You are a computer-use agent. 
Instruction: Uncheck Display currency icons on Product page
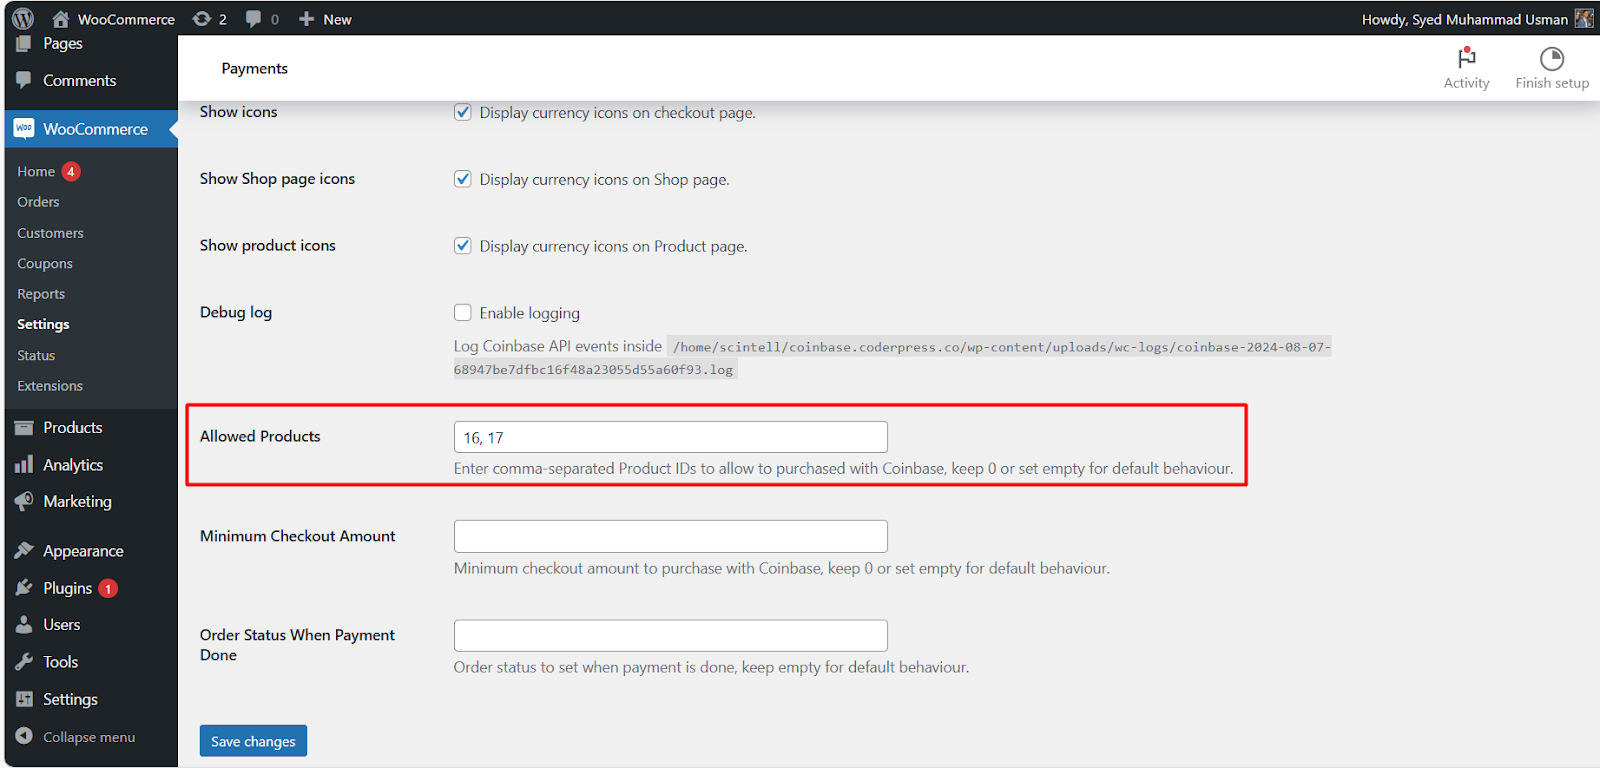point(462,246)
